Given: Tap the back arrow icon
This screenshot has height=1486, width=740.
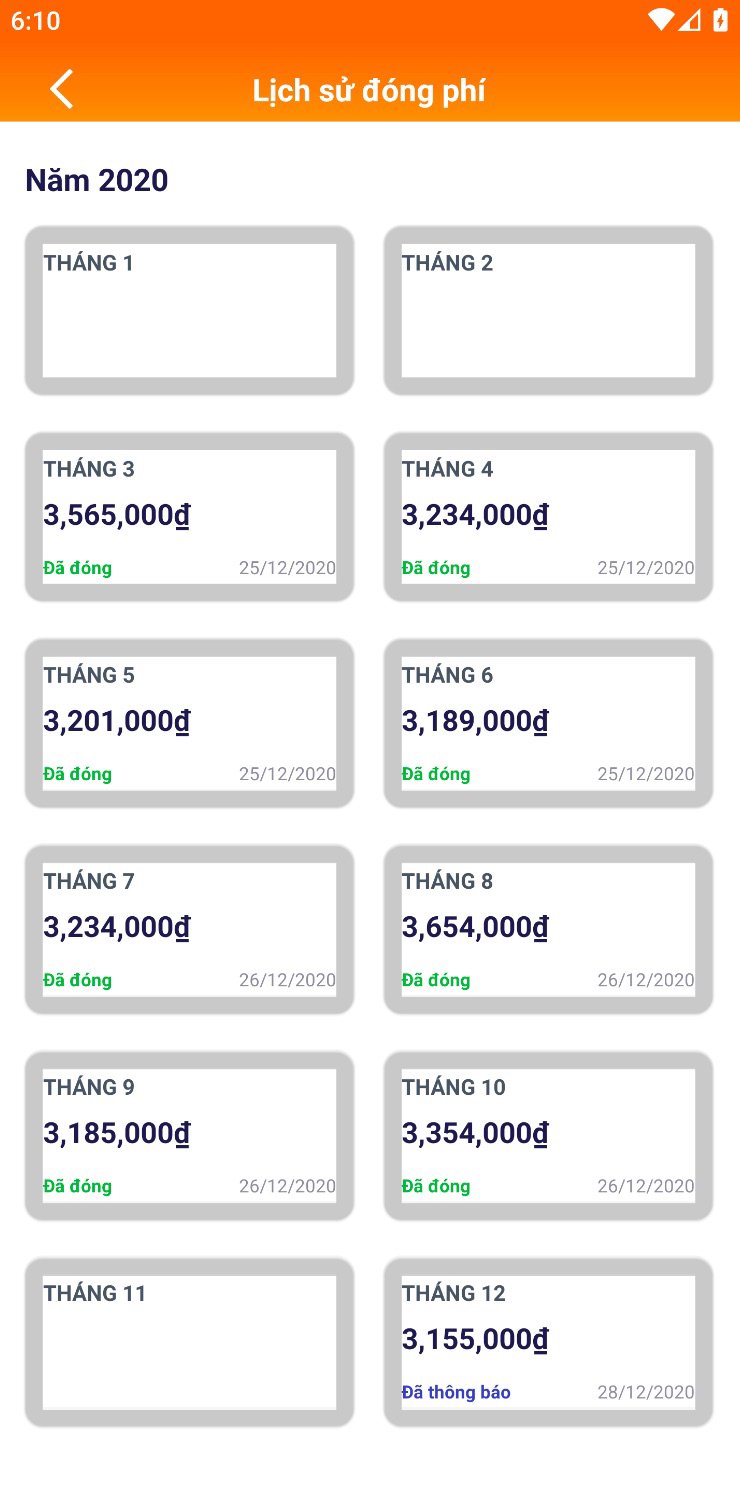Looking at the screenshot, I should click(62, 89).
